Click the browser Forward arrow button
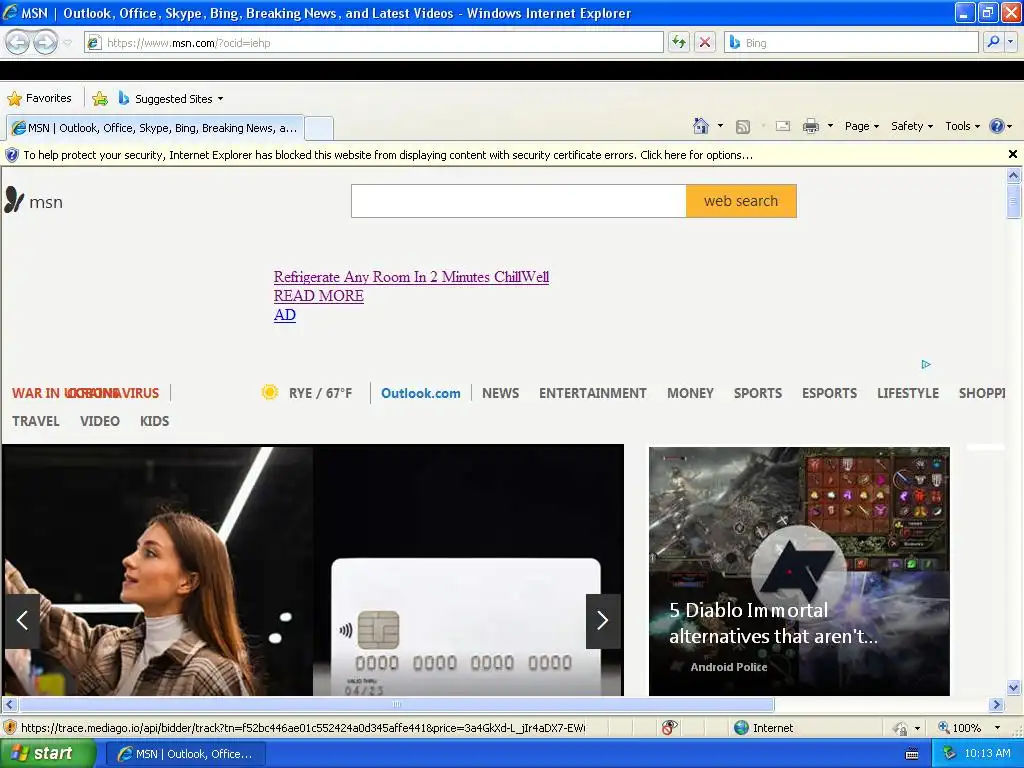The width and height of the screenshot is (1024, 768). pos(45,42)
